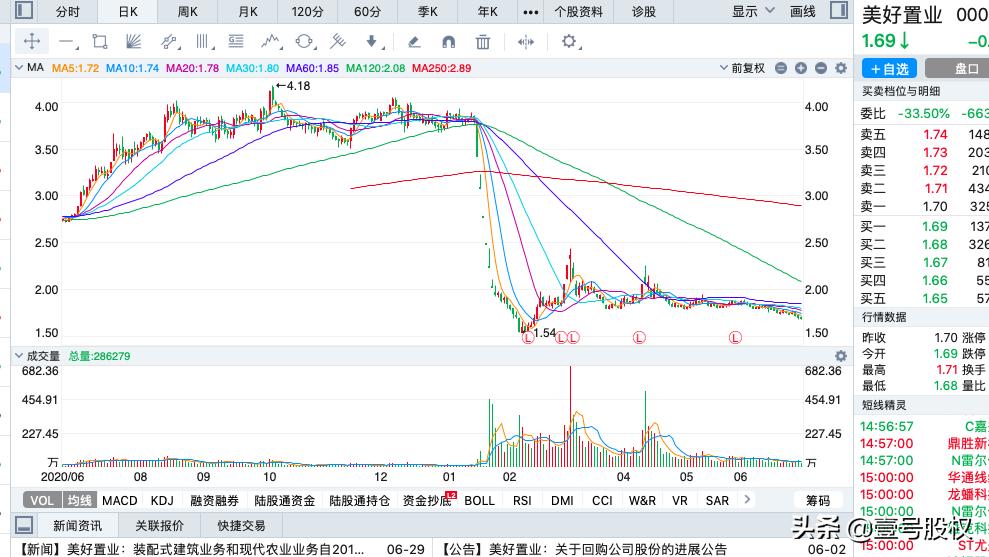
Task: Click the 筹码 chip distribution button
Action: 817,500
